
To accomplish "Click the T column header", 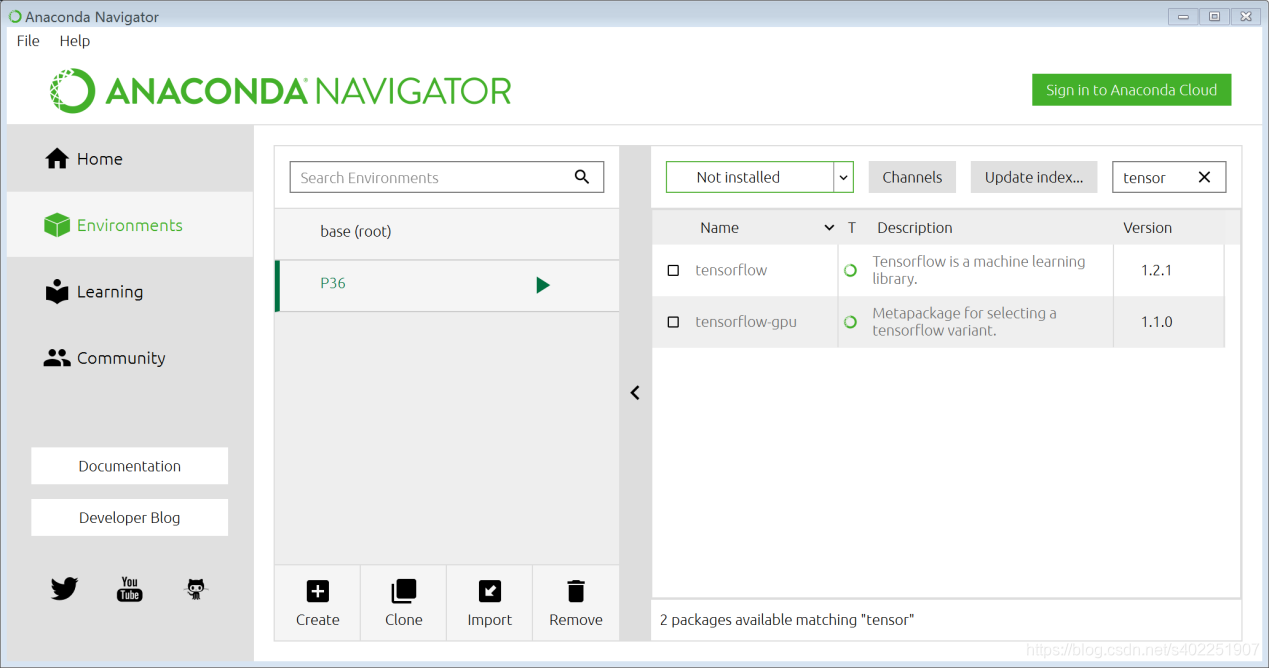I will (x=852, y=228).
